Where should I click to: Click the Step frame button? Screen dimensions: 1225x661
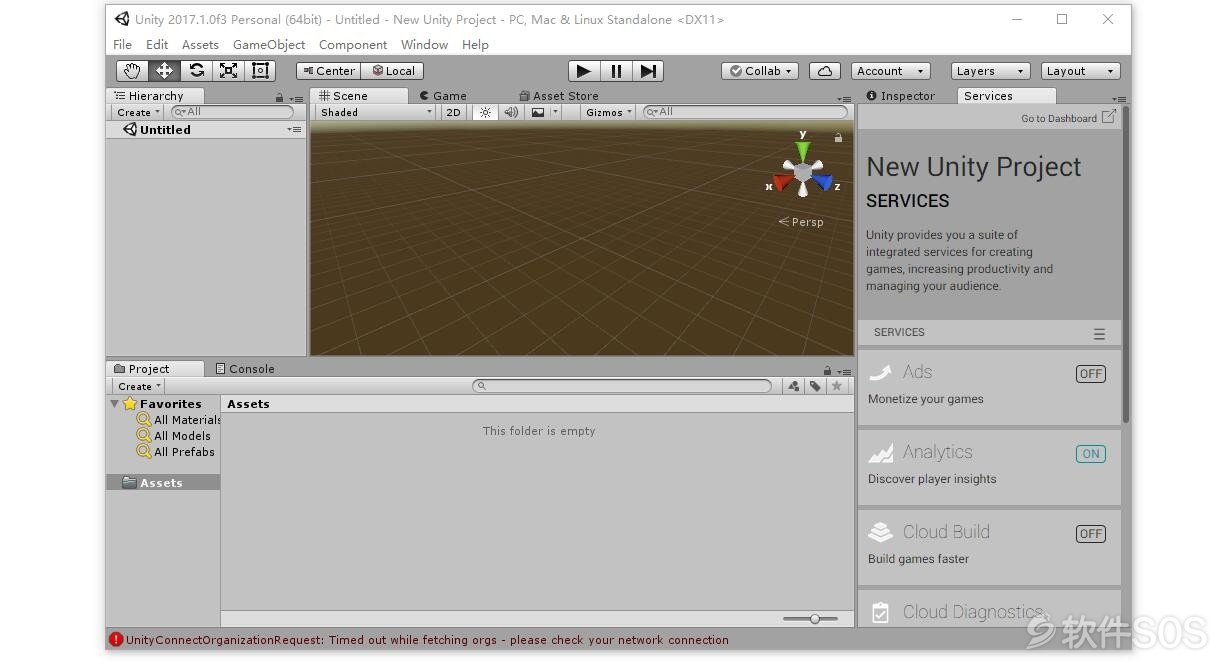[648, 71]
